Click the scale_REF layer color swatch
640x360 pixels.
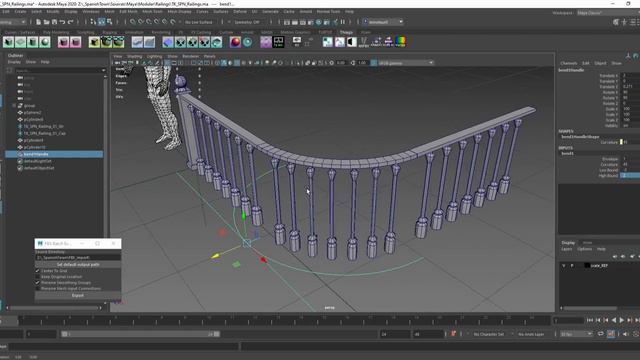(x=587, y=266)
